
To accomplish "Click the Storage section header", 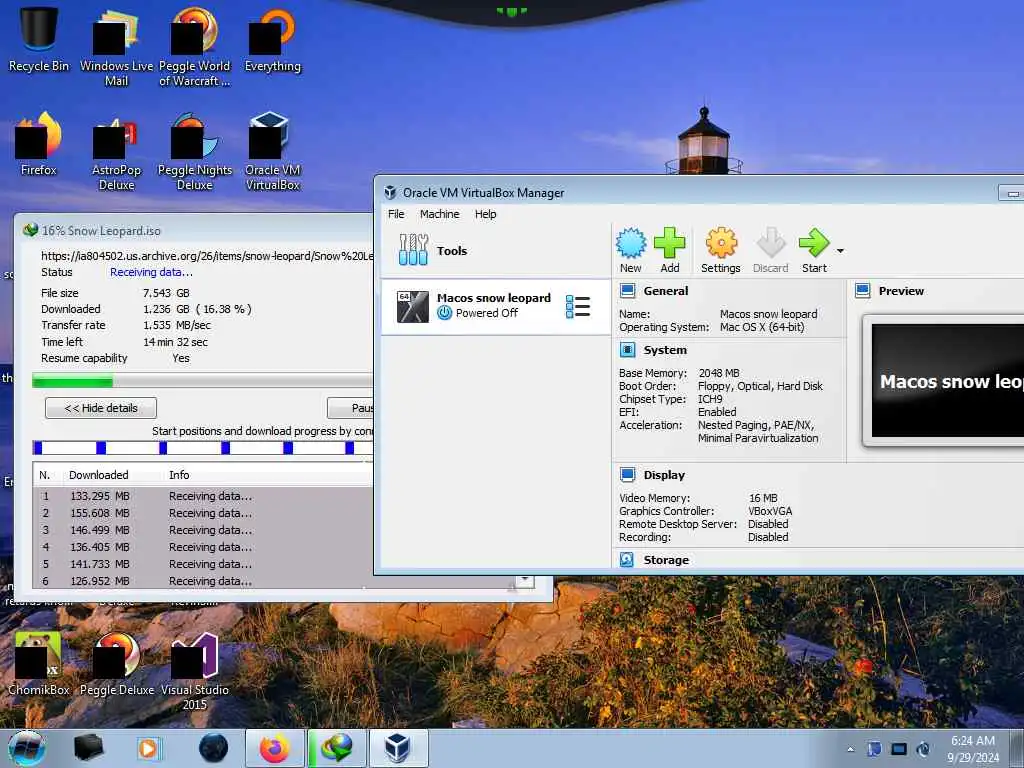I will (666, 560).
